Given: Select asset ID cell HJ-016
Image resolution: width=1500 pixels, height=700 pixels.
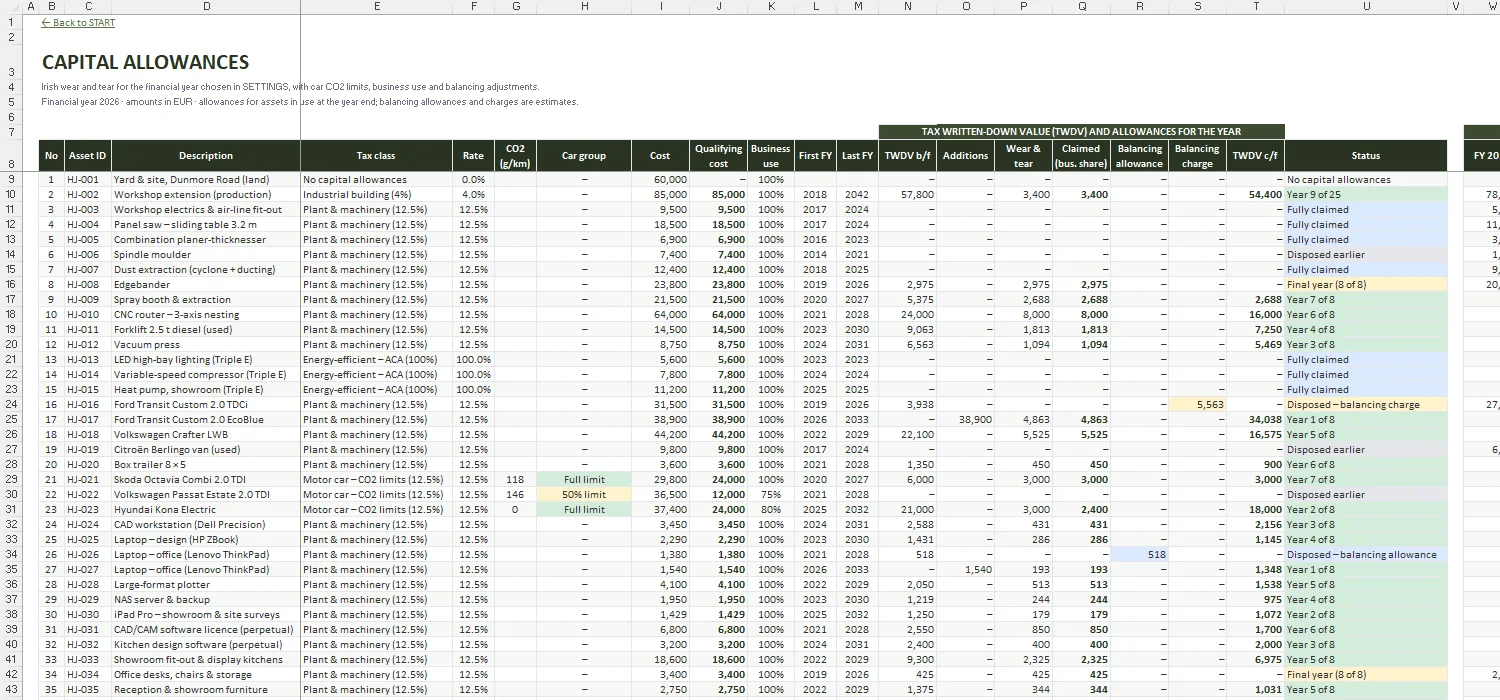Looking at the screenshot, I should pos(88,404).
